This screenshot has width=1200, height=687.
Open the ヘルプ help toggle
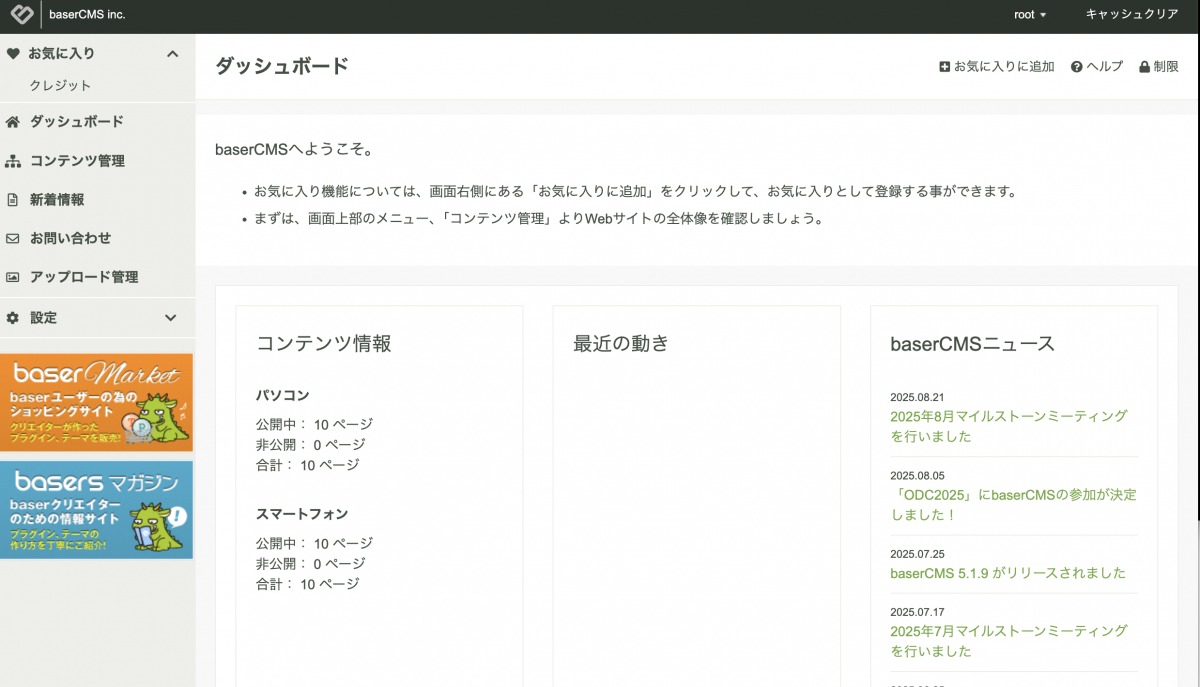(1097, 67)
